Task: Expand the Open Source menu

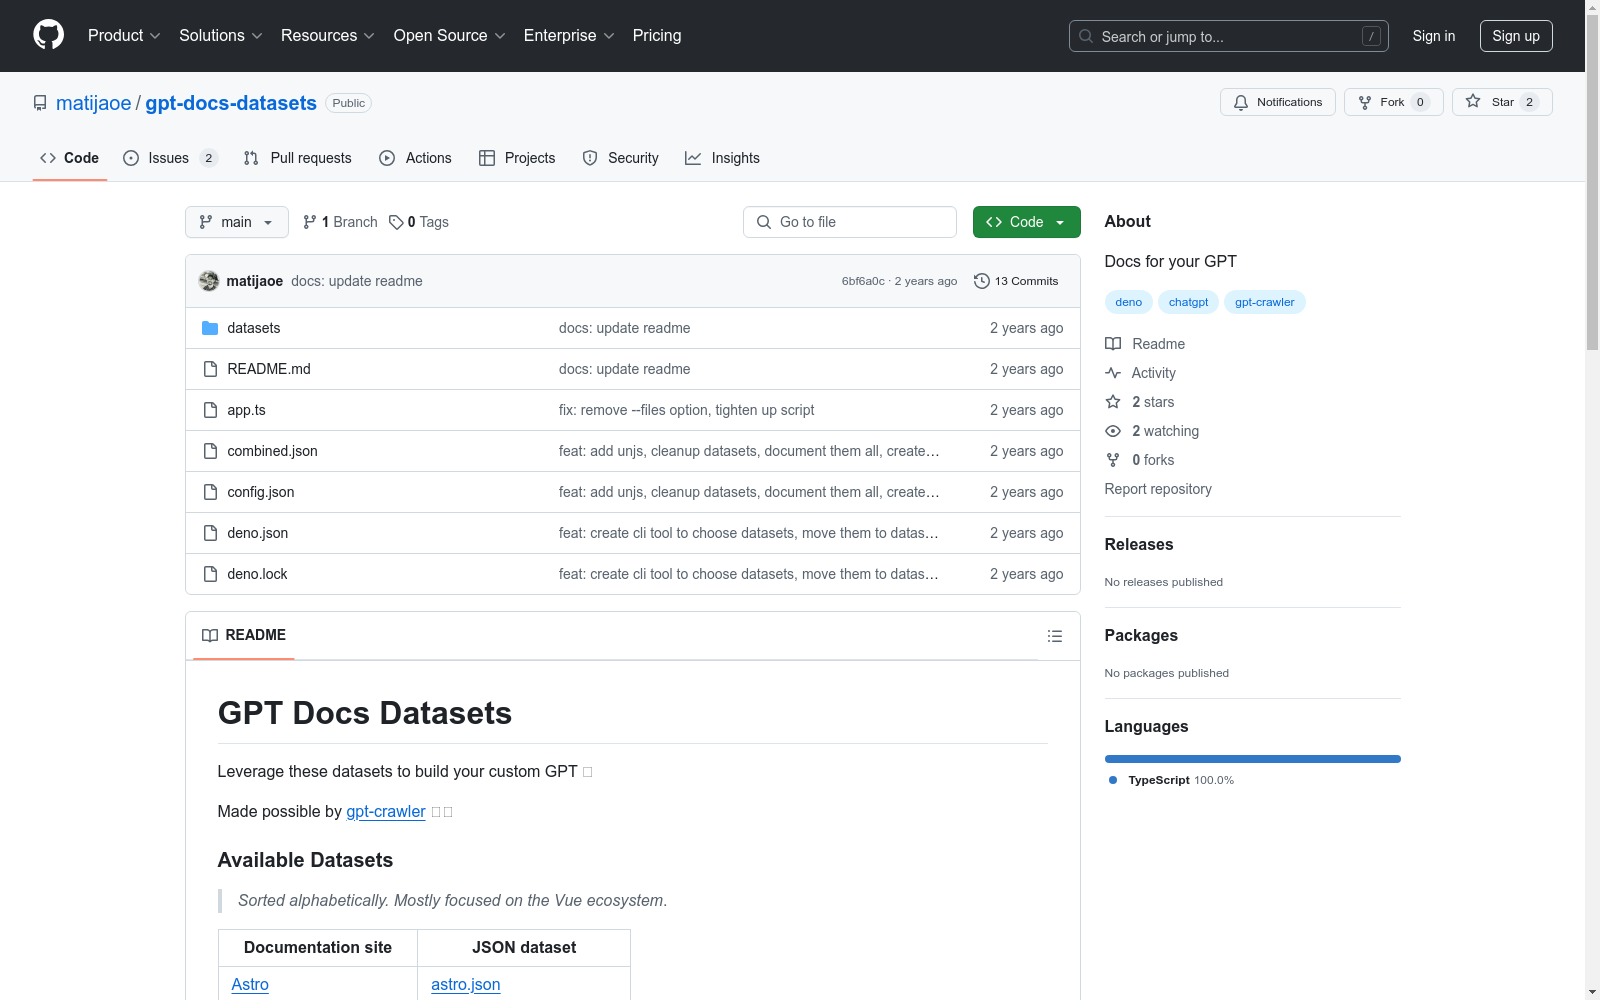Action: [450, 35]
